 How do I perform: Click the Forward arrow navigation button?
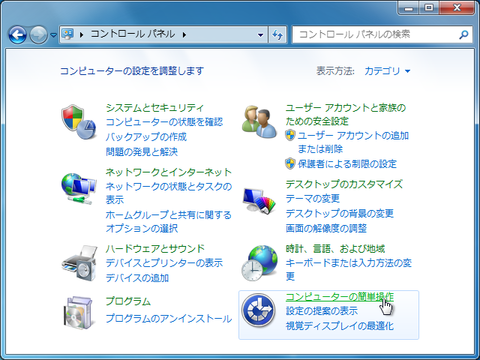click(39, 34)
